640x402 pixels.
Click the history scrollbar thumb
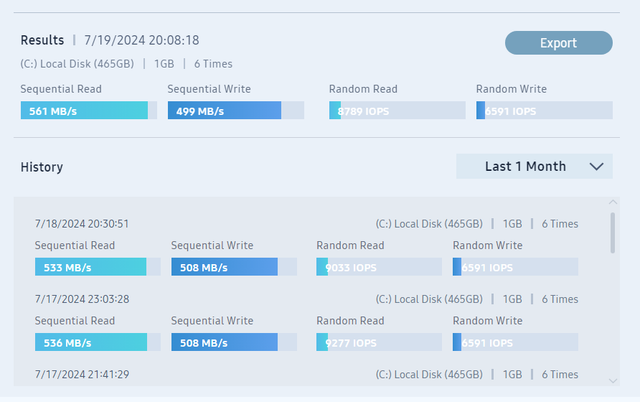[x=613, y=233]
